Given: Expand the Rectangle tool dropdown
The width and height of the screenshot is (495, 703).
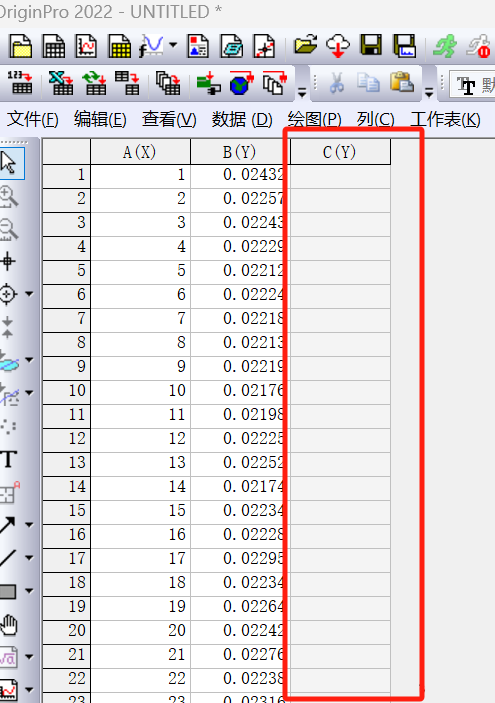Looking at the screenshot, I should (29, 591).
